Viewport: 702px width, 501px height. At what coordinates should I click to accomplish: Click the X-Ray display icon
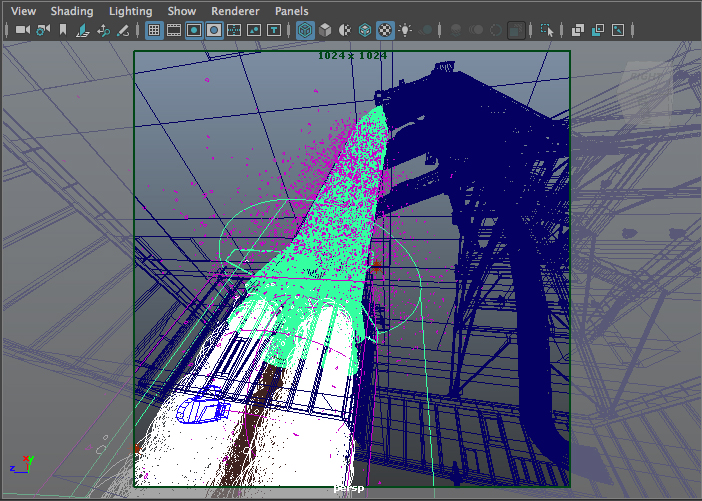[578, 30]
